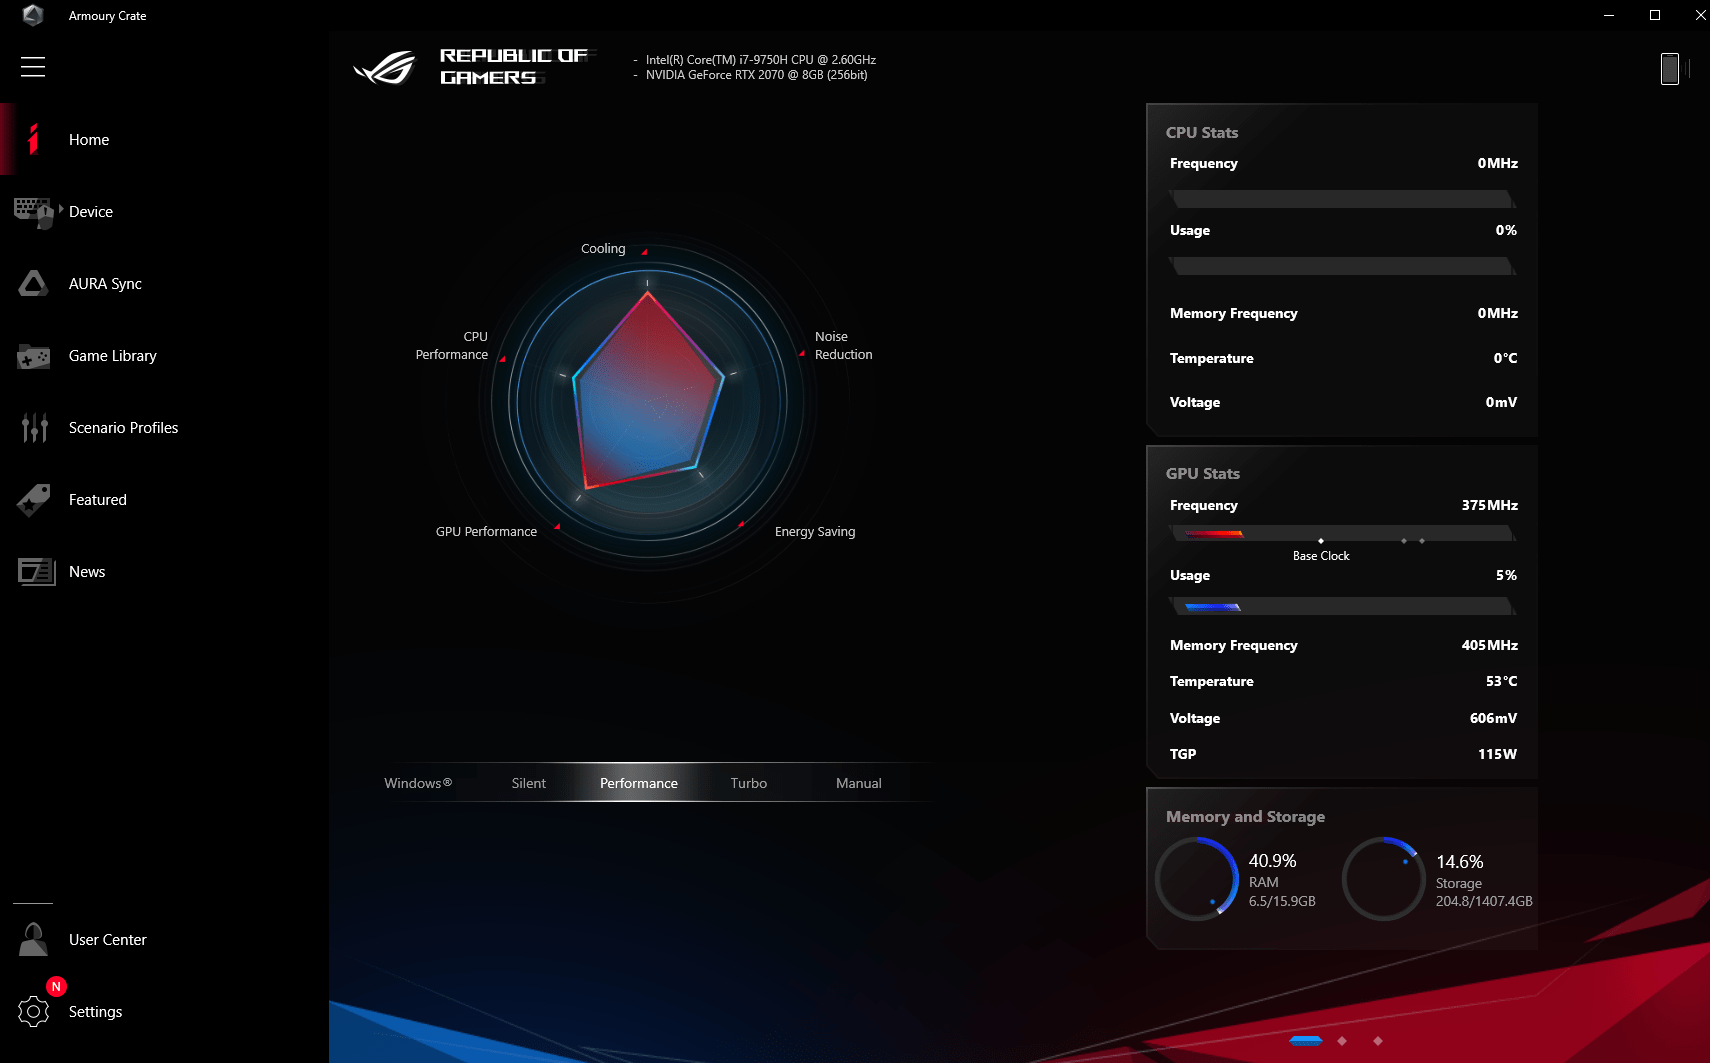1710x1063 pixels.
Task: Click the GPU Frequency 375MHz value
Action: pyautogui.click(x=1490, y=506)
